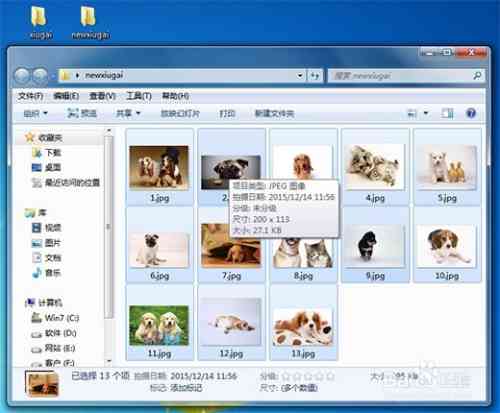
Task: Open Videos (视频) library
Action: (47, 228)
